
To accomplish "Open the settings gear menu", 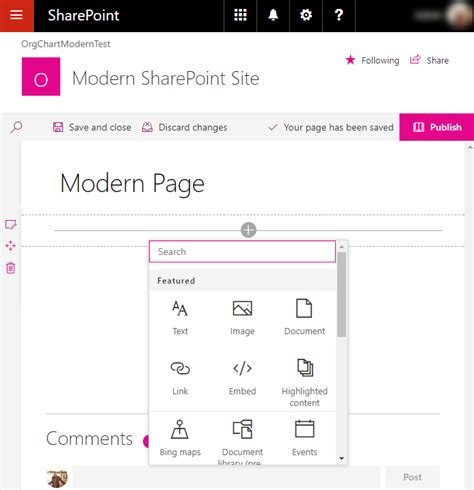I will point(306,15).
